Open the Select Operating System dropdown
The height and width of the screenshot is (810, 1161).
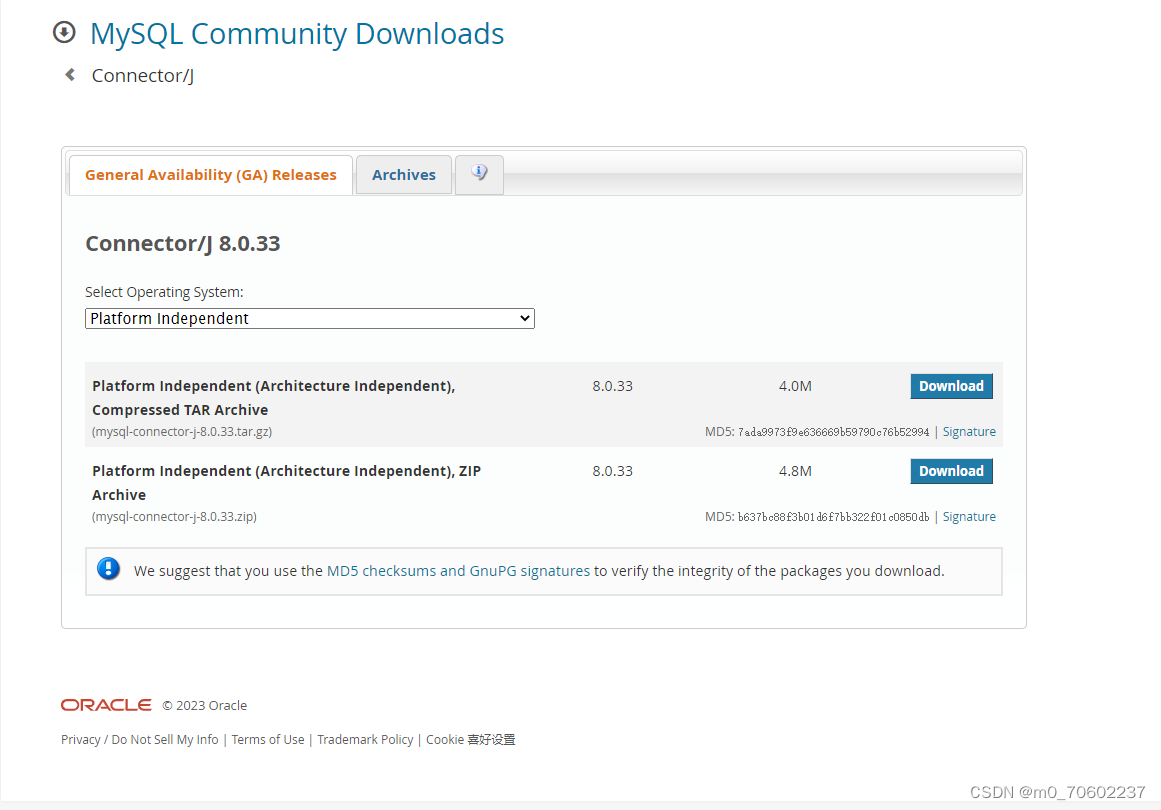[x=310, y=318]
